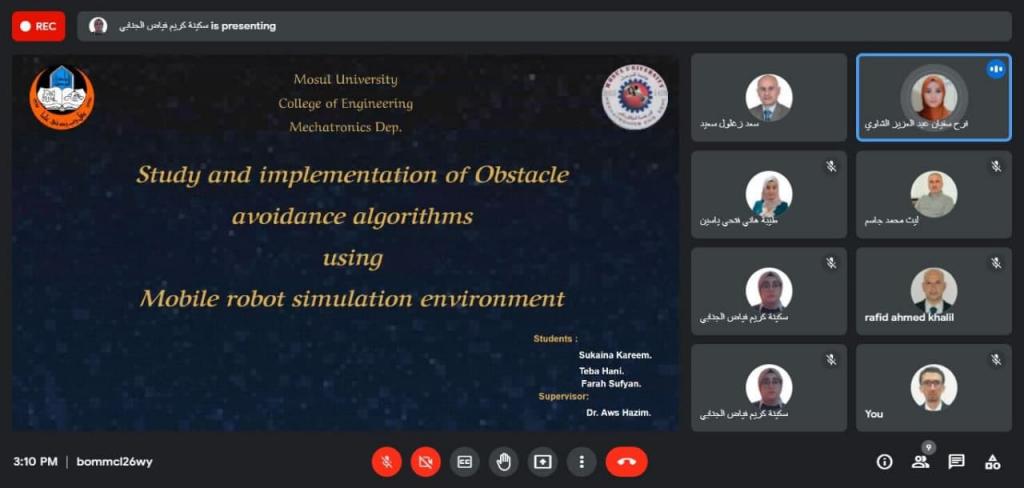Click the shared presentation slide
Screen dimensions: 1024x488
point(345,243)
